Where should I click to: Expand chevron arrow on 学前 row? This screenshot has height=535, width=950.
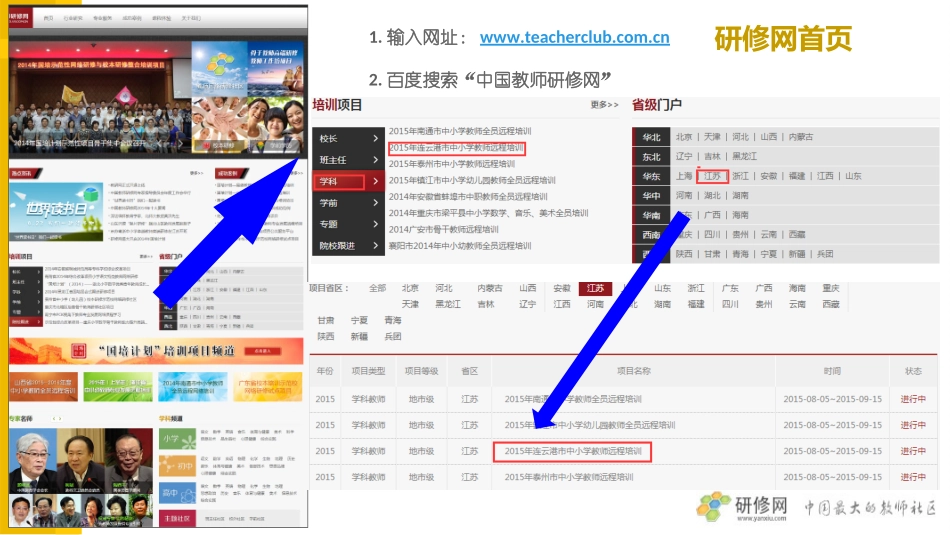[x=375, y=203]
